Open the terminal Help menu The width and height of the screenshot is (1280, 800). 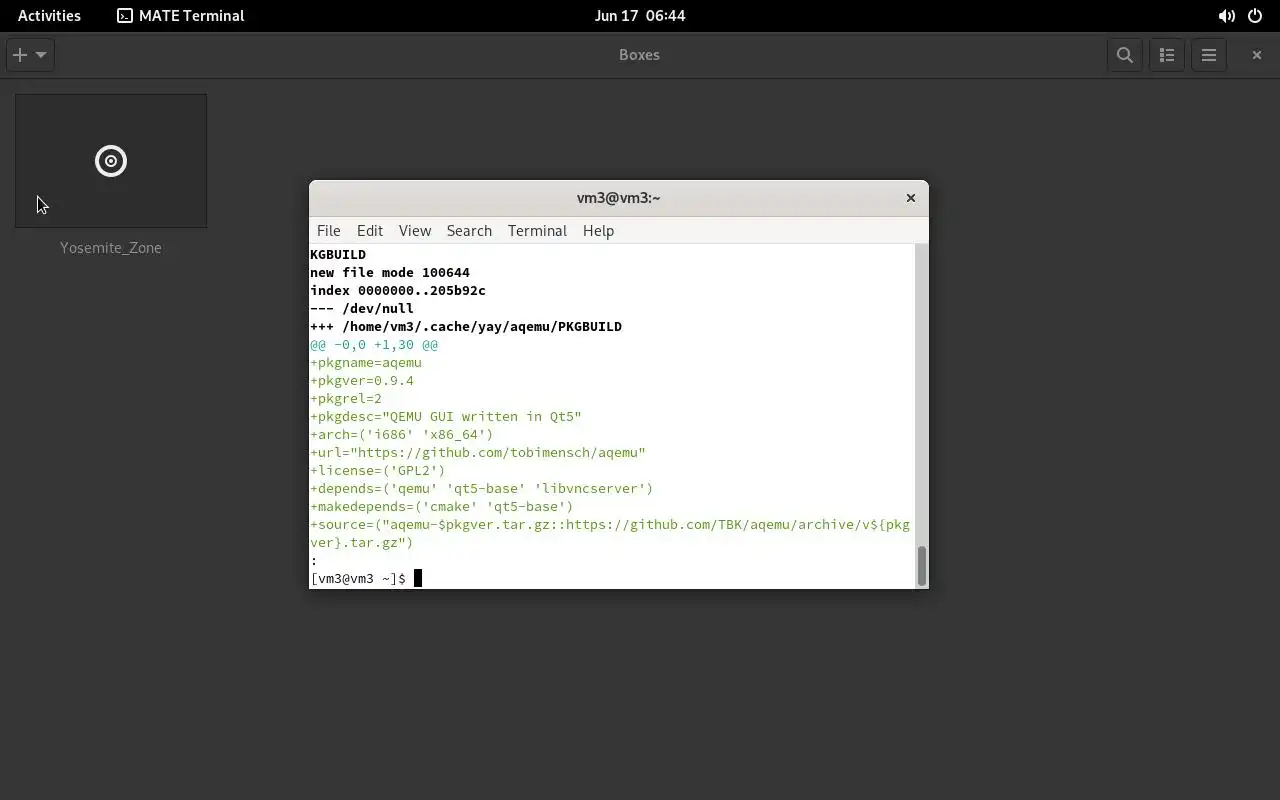[598, 230]
